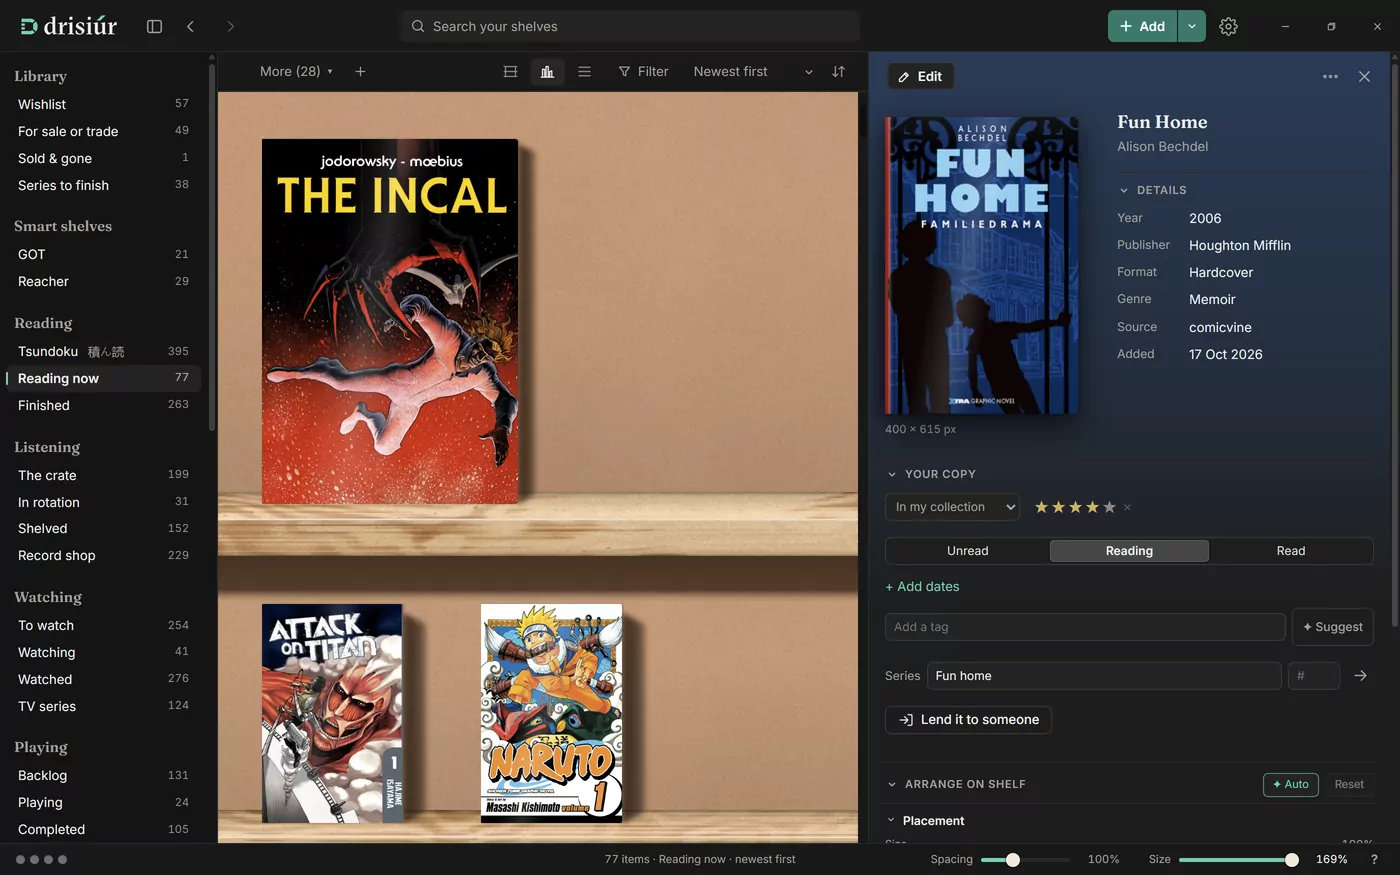Collapse the ARRANGE ON SHELF section
The width and height of the screenshot is (1400, 875).
point(956,784)
